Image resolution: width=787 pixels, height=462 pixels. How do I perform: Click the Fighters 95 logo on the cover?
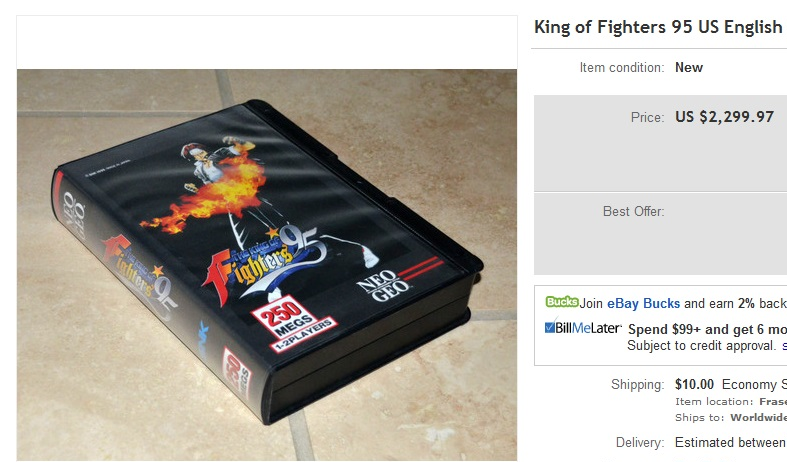(261, 262)
